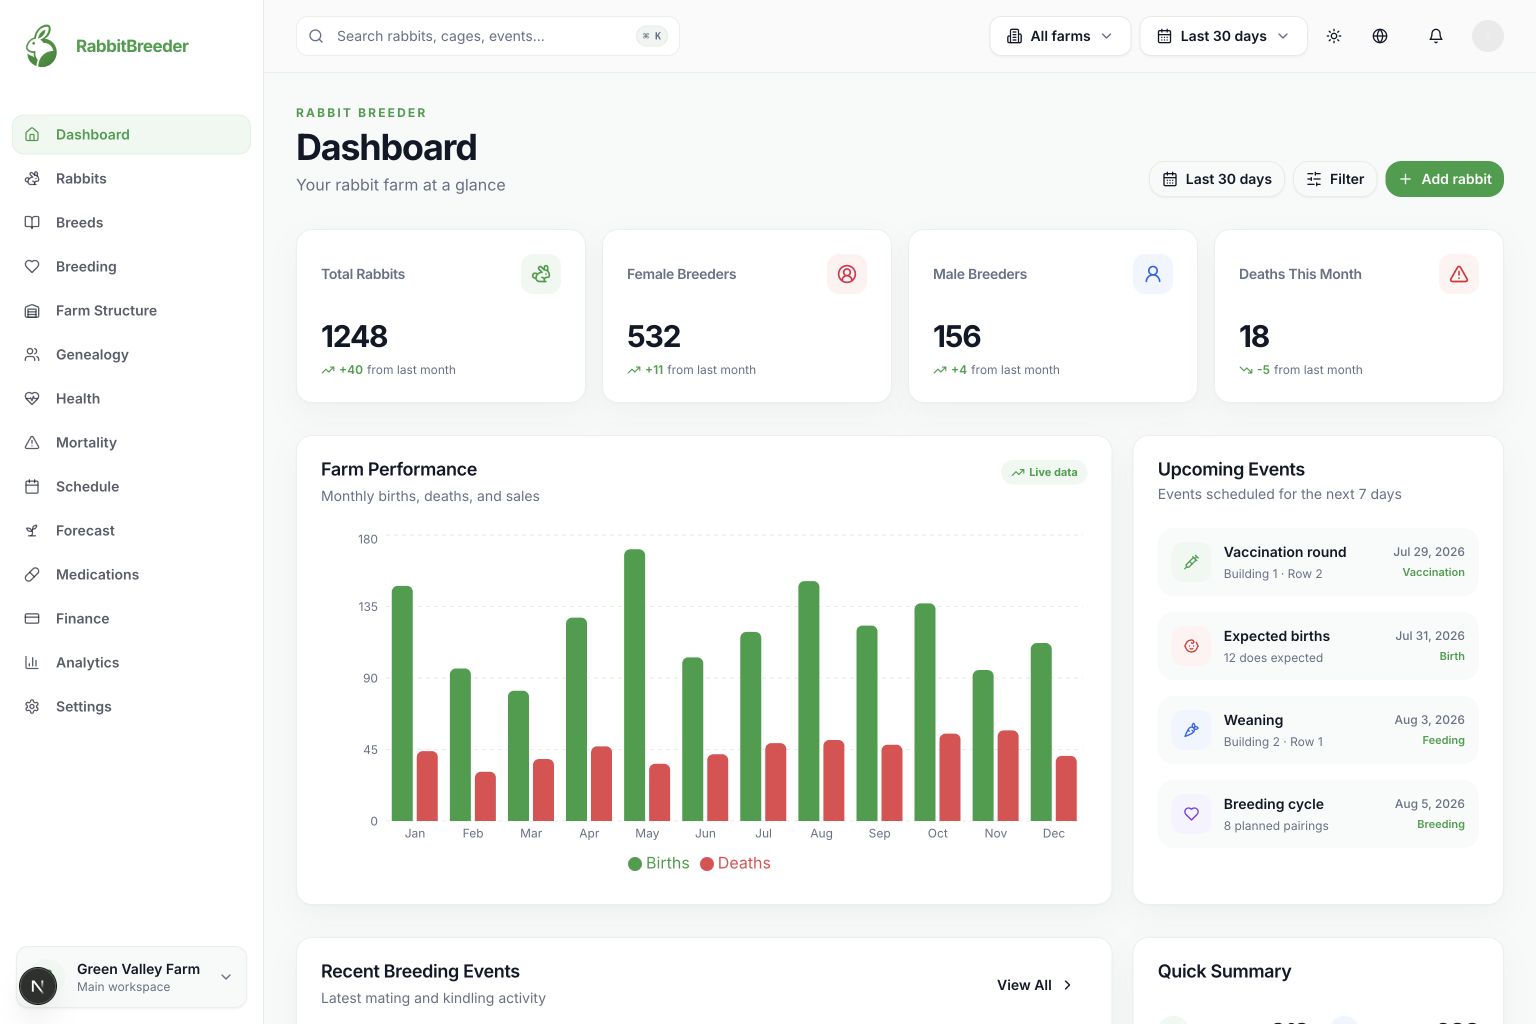Toggle the light theme sun icon
This screenshot has height=1024, width=1536.
pos(1334,36)
